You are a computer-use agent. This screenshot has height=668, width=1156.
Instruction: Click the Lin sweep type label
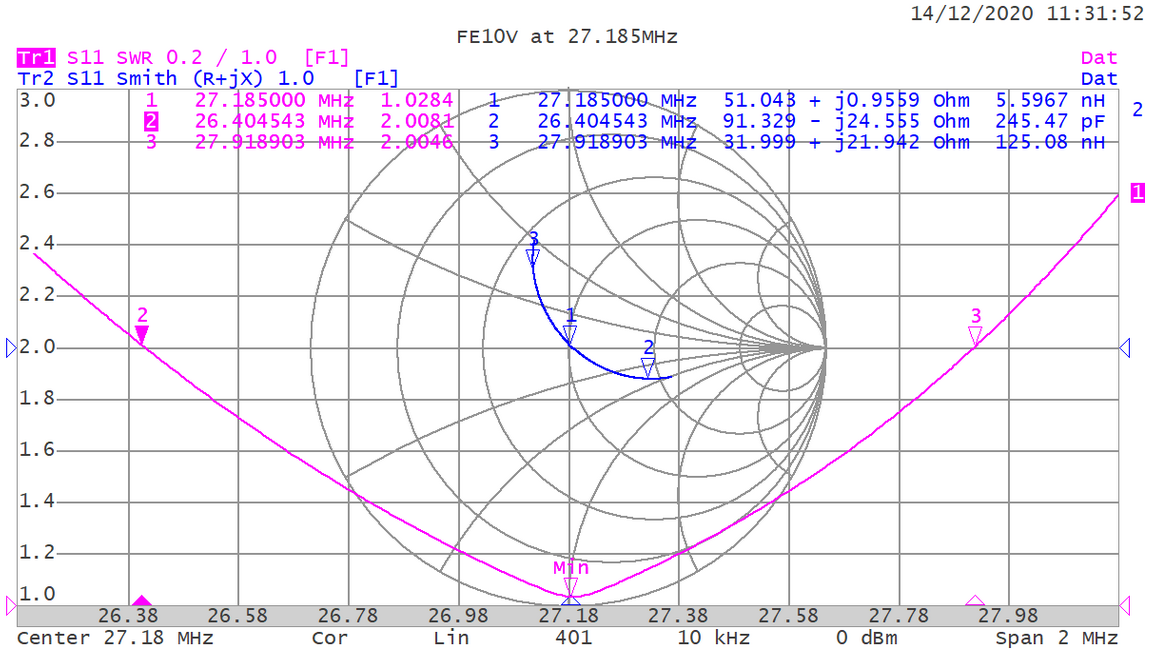pyautogui.click(x=451, y=638)
